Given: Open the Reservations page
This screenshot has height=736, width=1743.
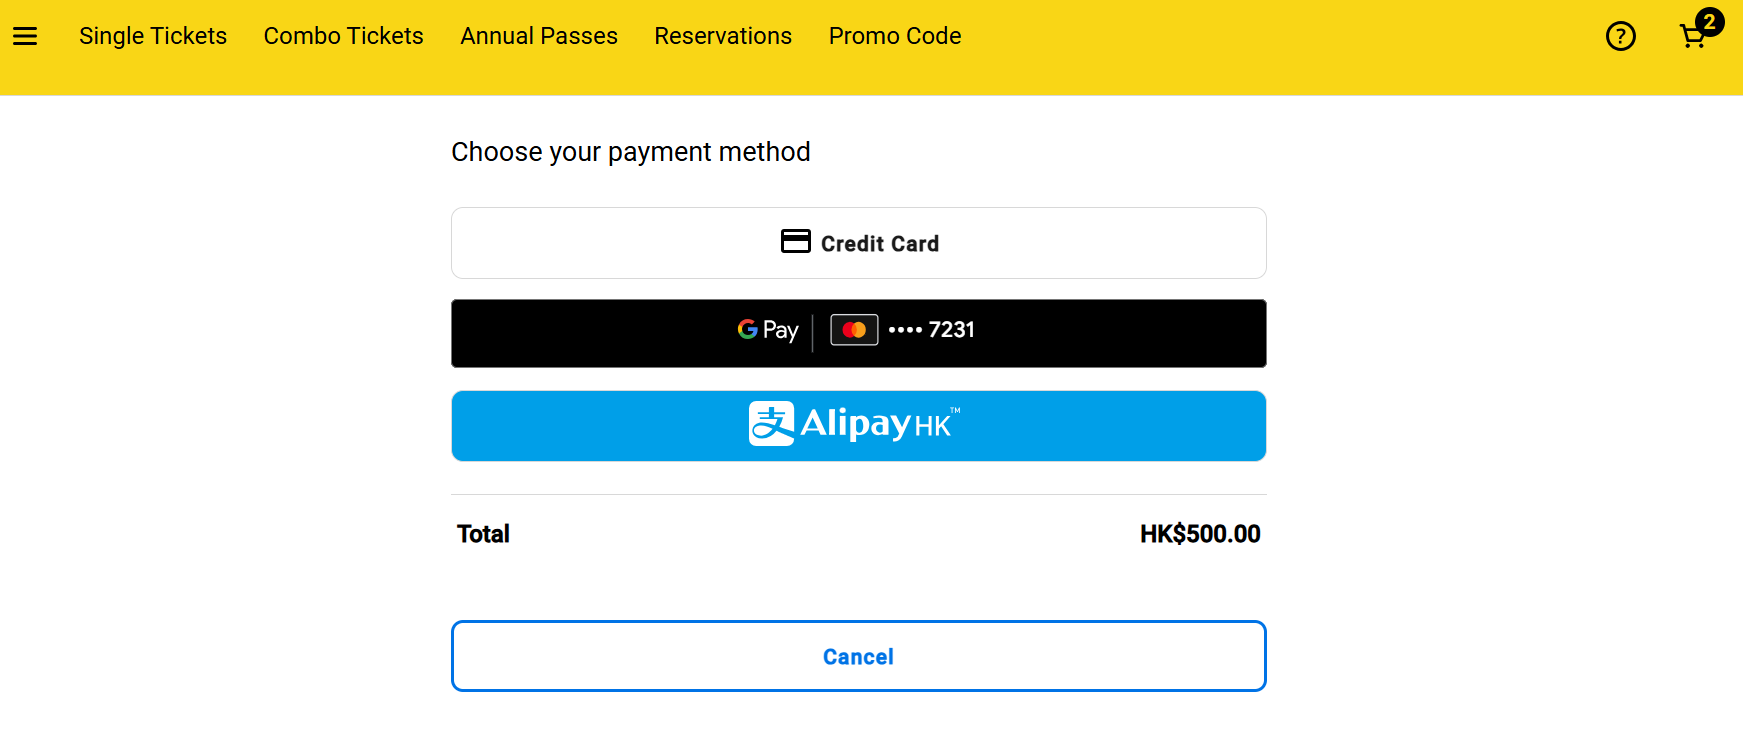Looking at the screenshot, I should point(723,36).
